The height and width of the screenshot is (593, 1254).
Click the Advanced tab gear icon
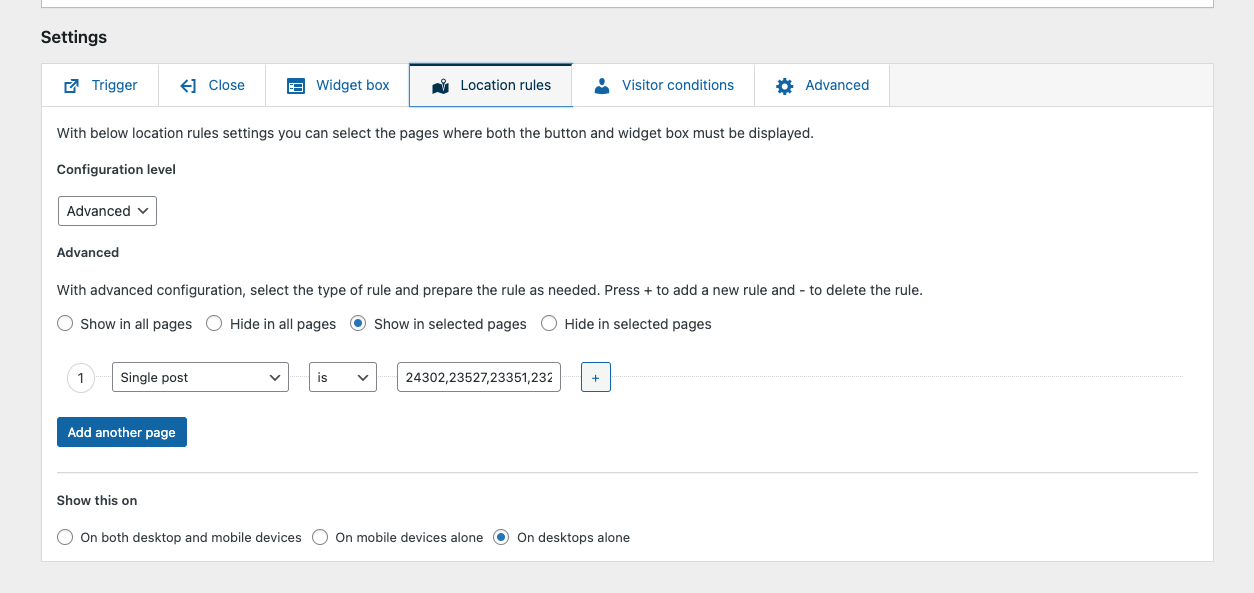tap(785, 86)
